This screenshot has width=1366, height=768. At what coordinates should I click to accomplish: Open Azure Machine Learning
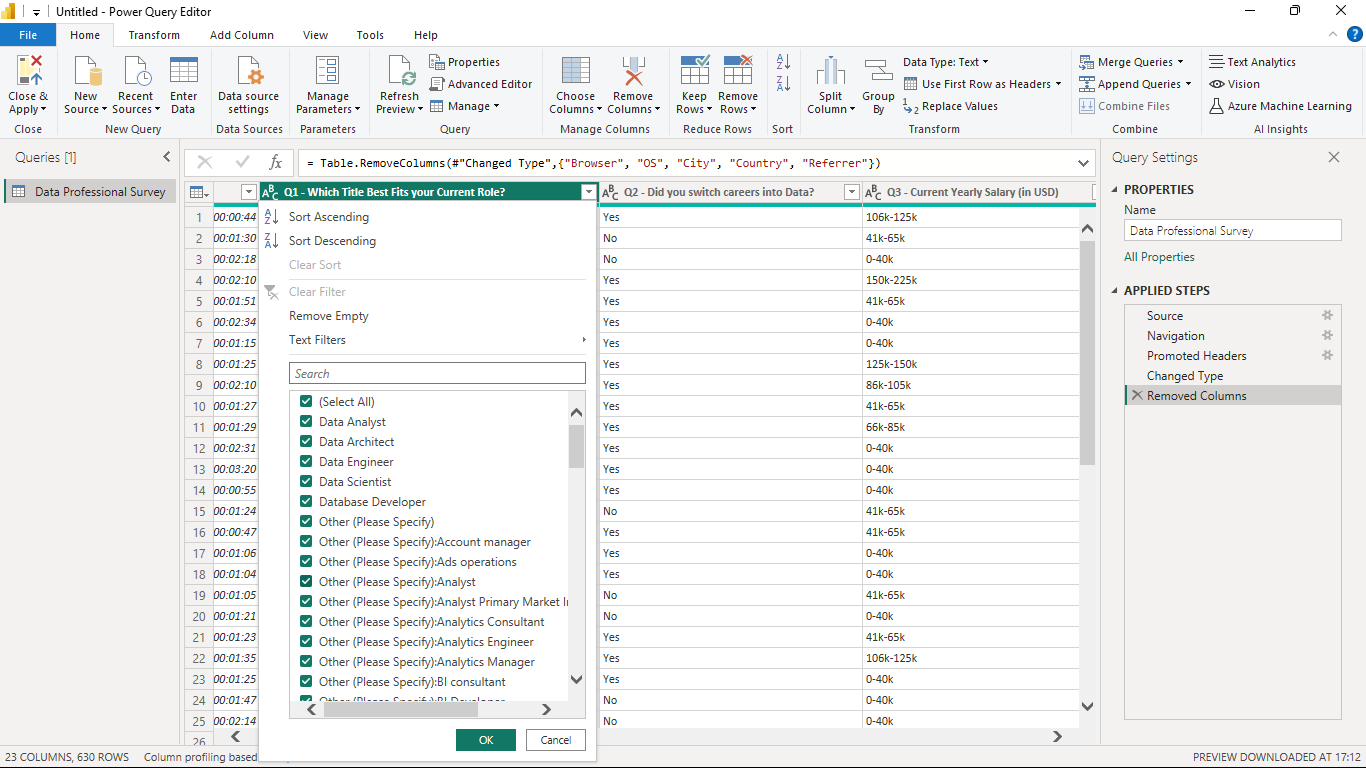pos(1280,106)
